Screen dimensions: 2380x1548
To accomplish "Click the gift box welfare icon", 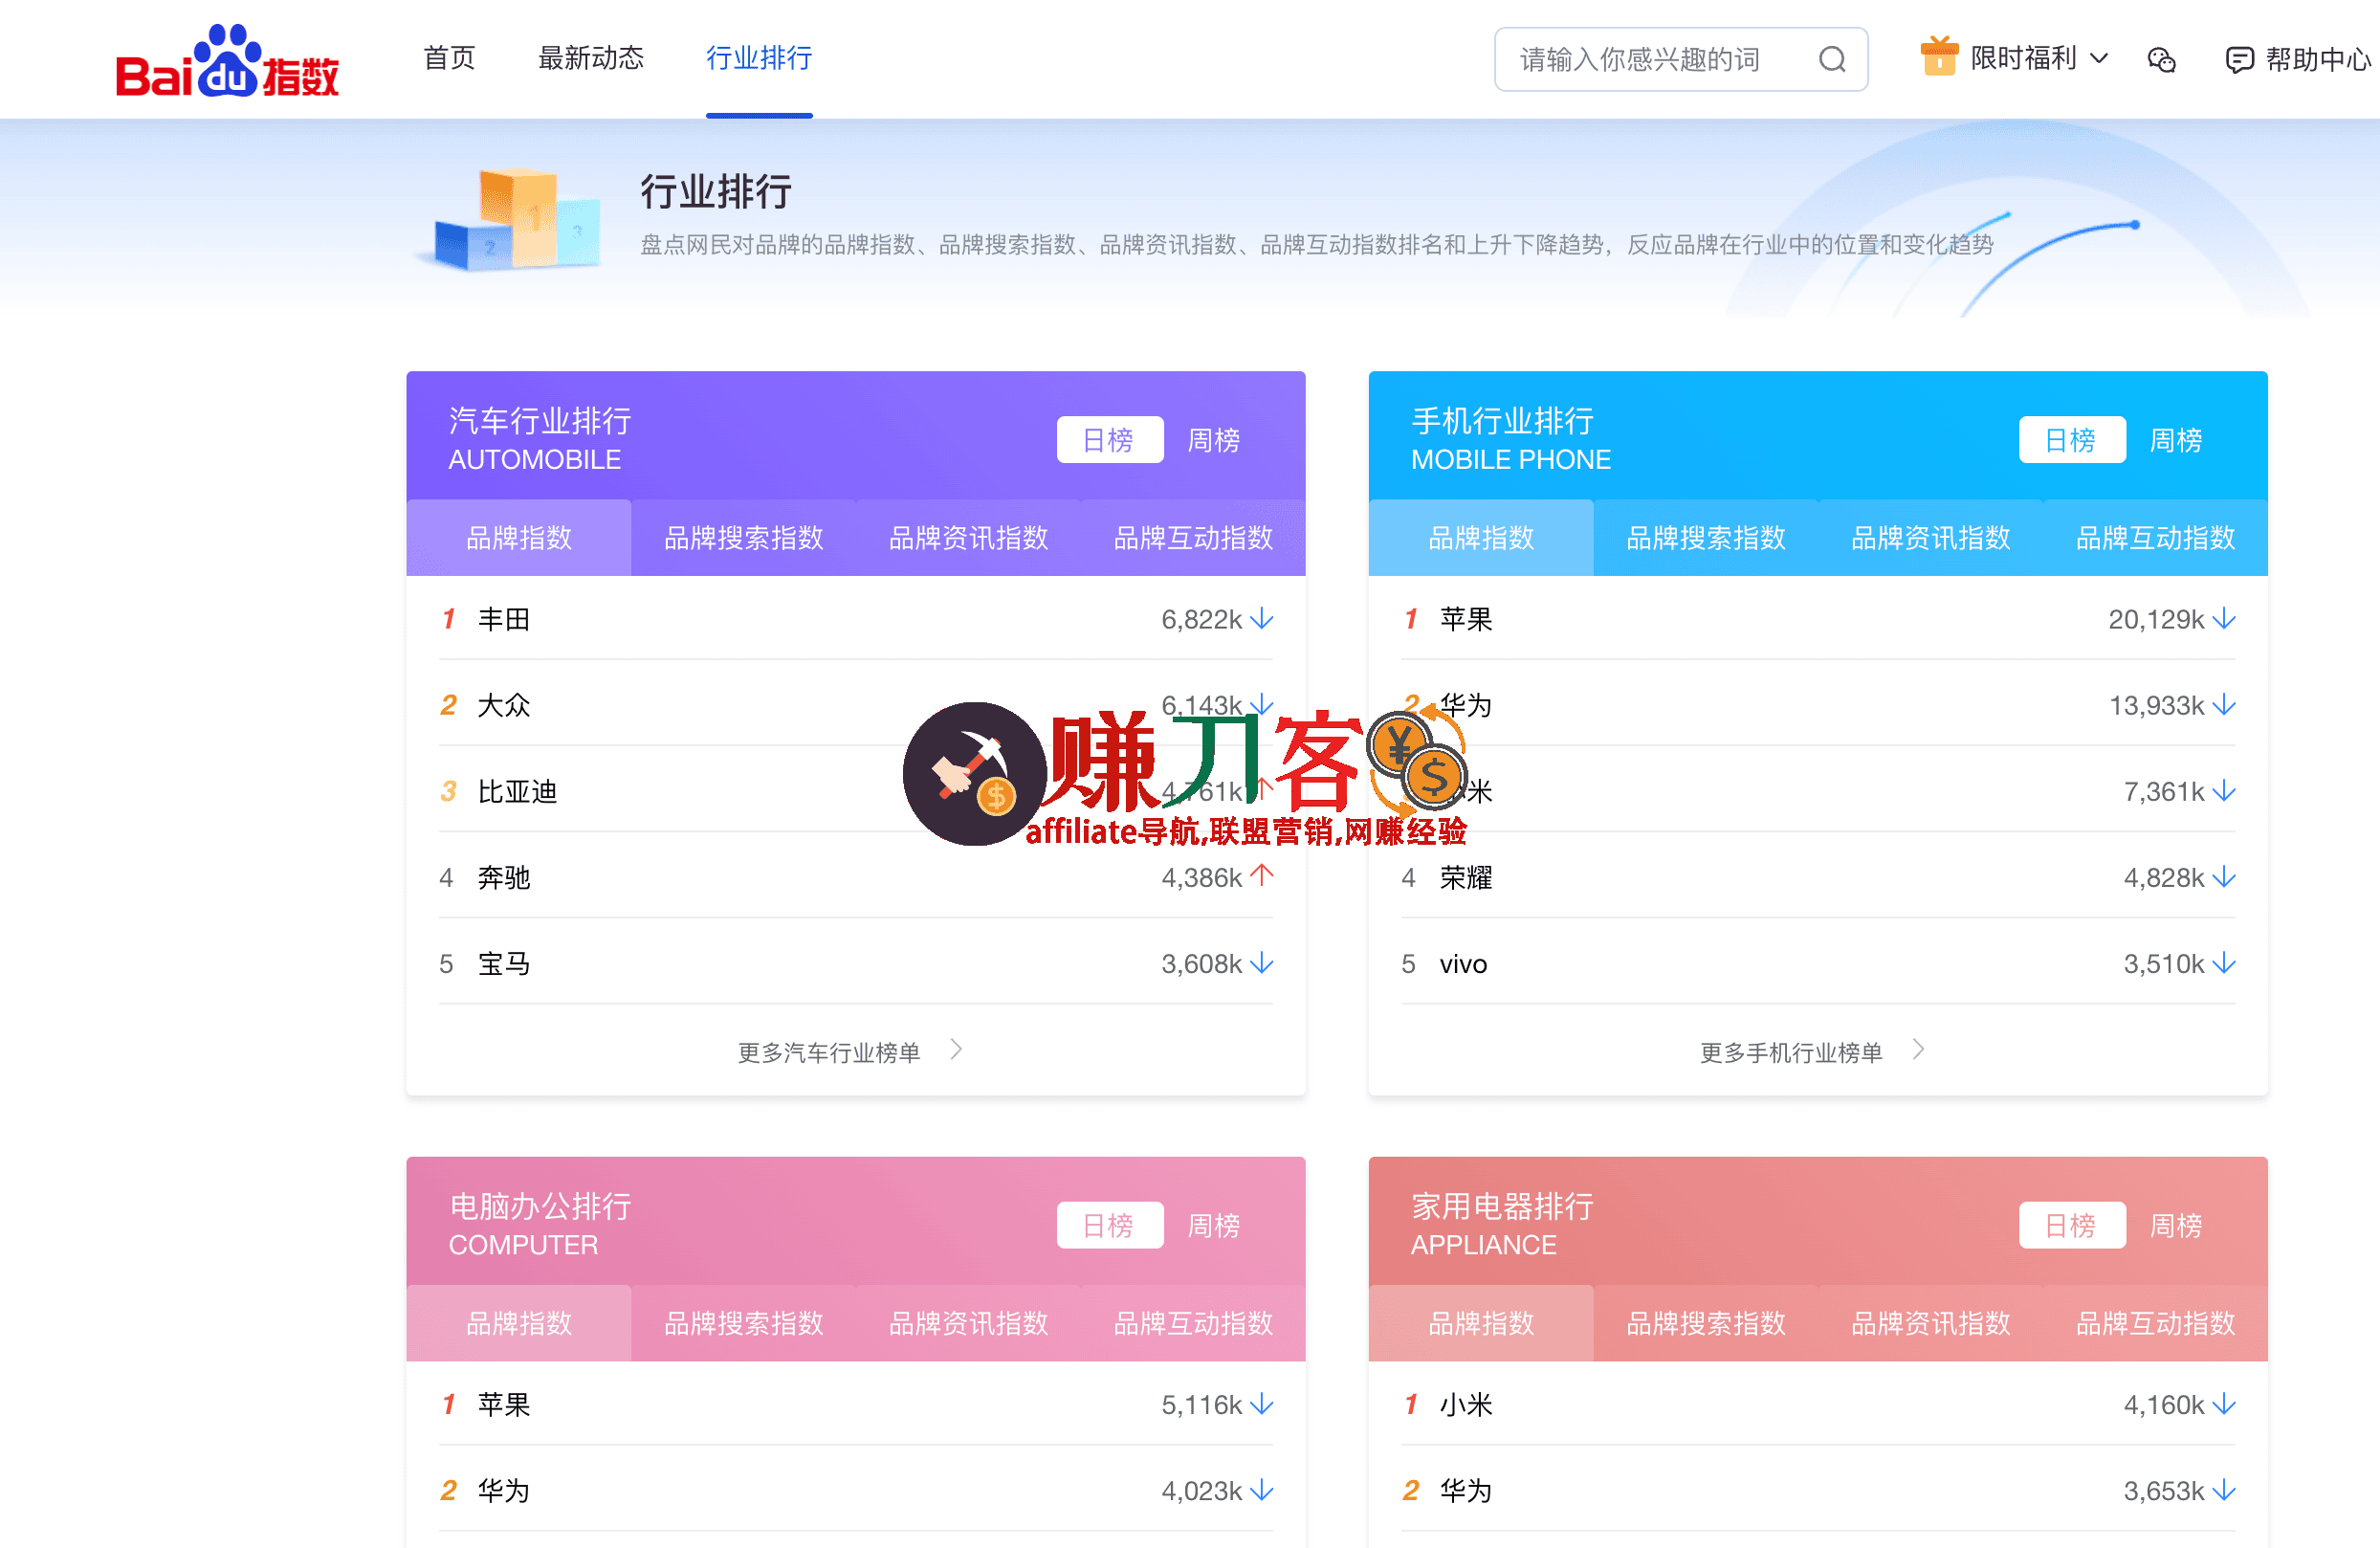I will pos(1938,57).
